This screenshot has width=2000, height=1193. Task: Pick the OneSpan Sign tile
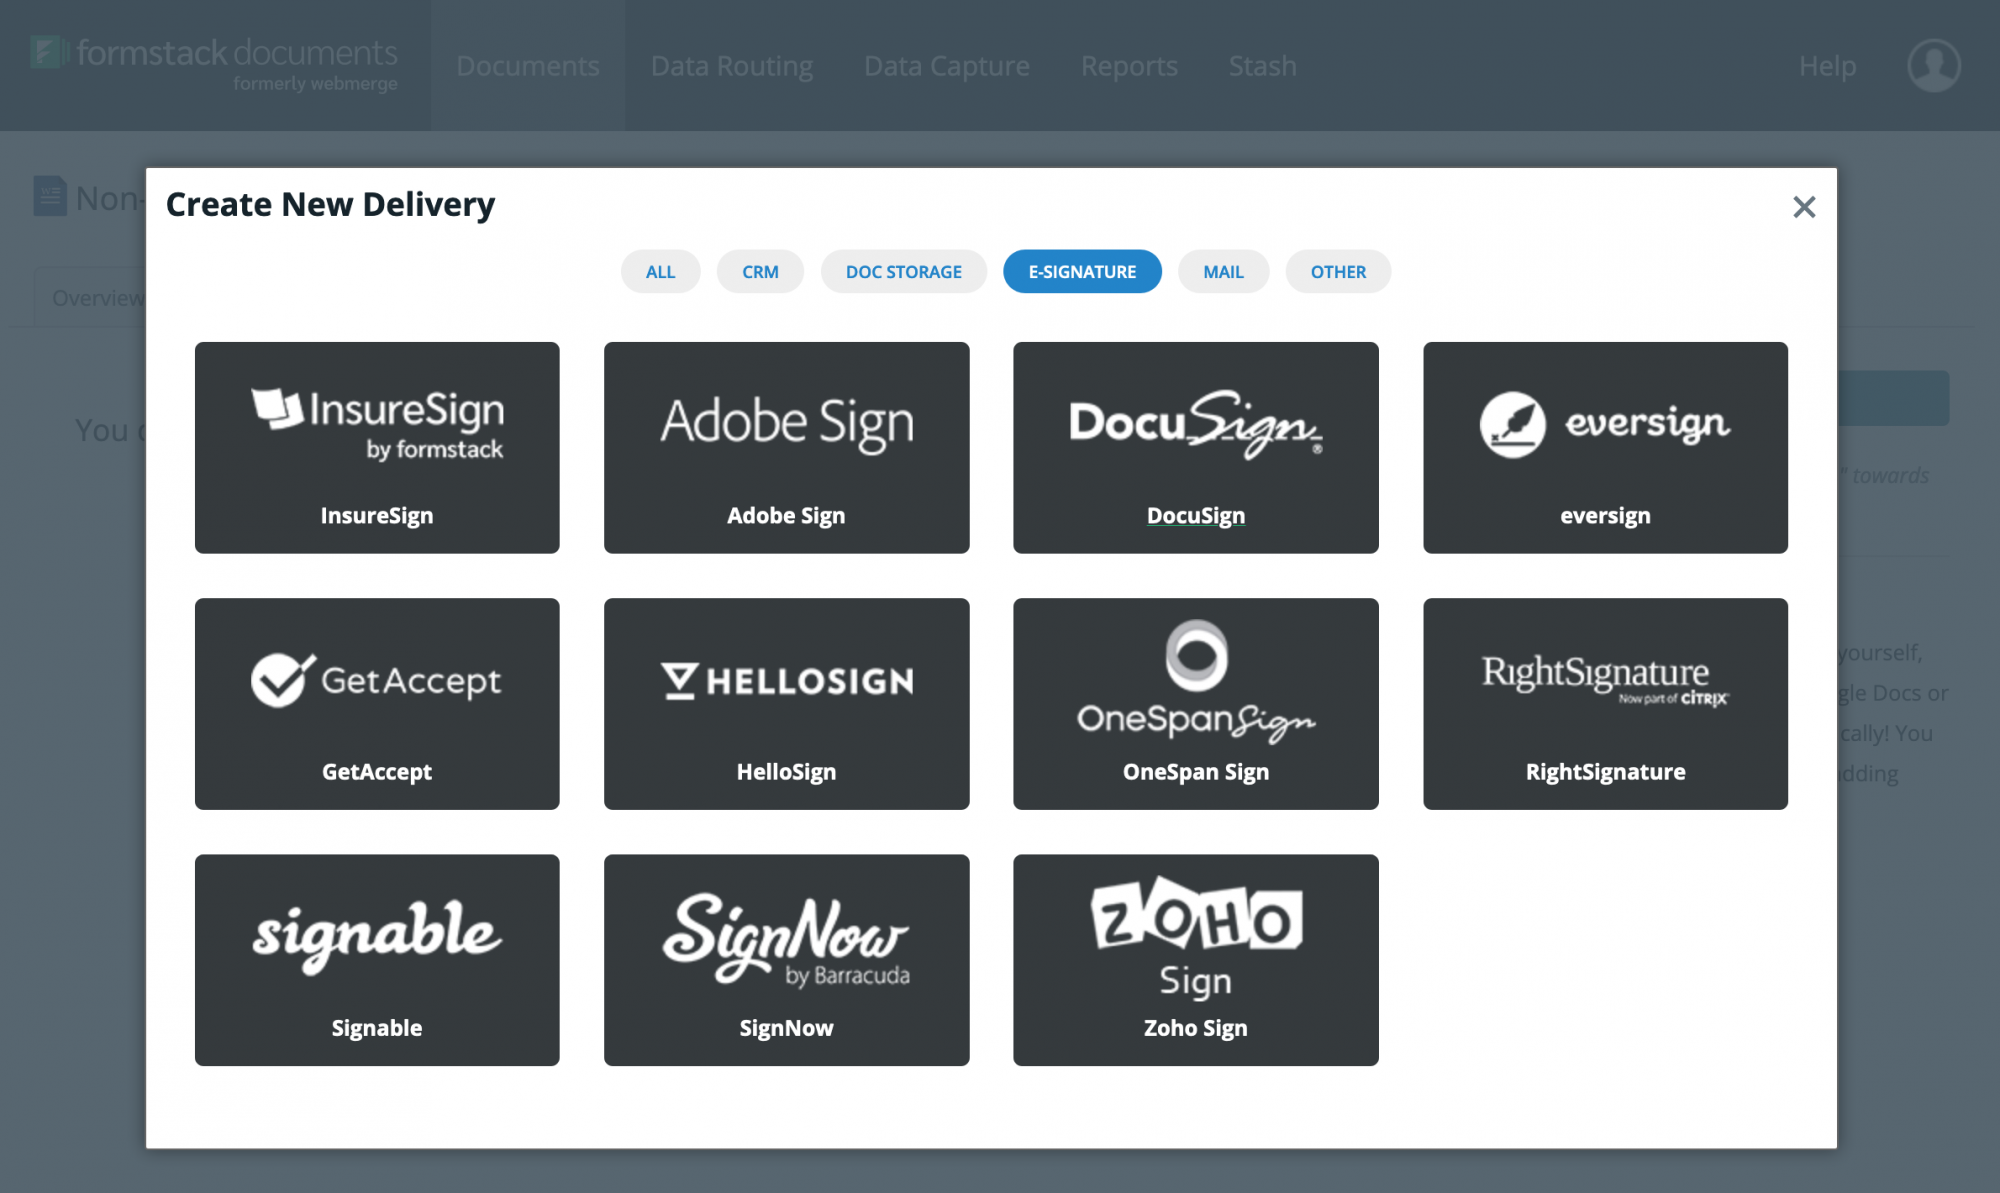coord(1195,703)
